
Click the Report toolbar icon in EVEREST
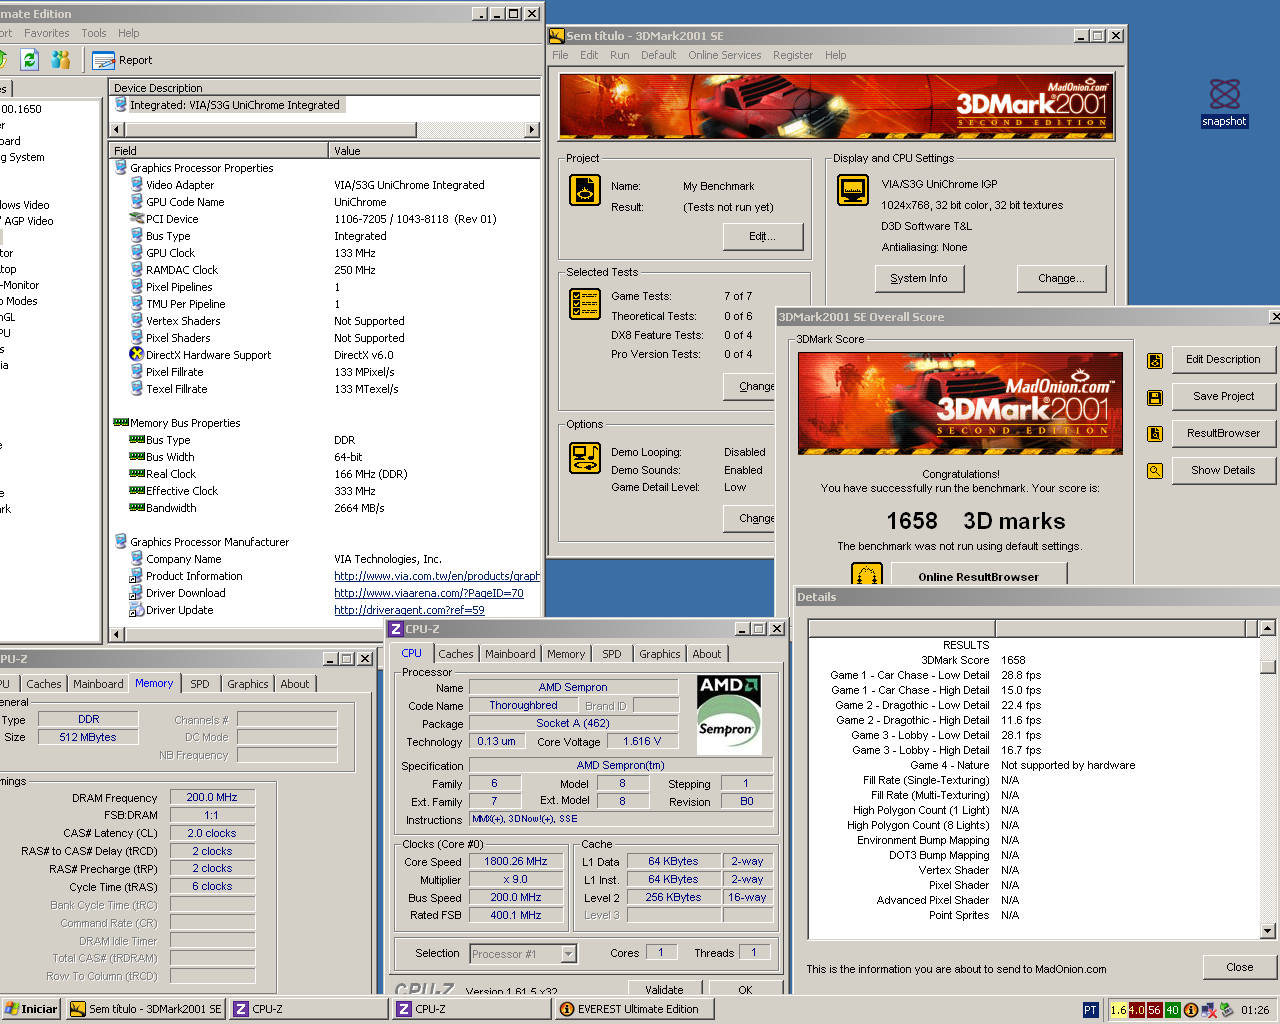103,60
